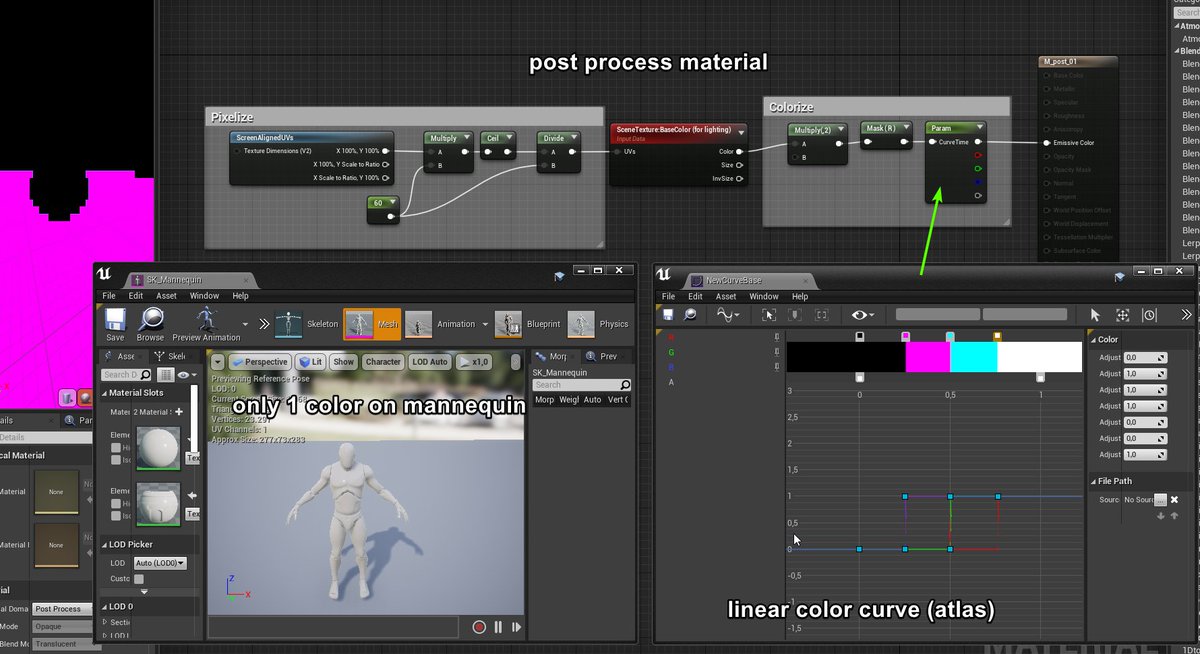Click the Lit view mode button
1200x654 pixels.
pyautogui.click(x=311, y=362)
